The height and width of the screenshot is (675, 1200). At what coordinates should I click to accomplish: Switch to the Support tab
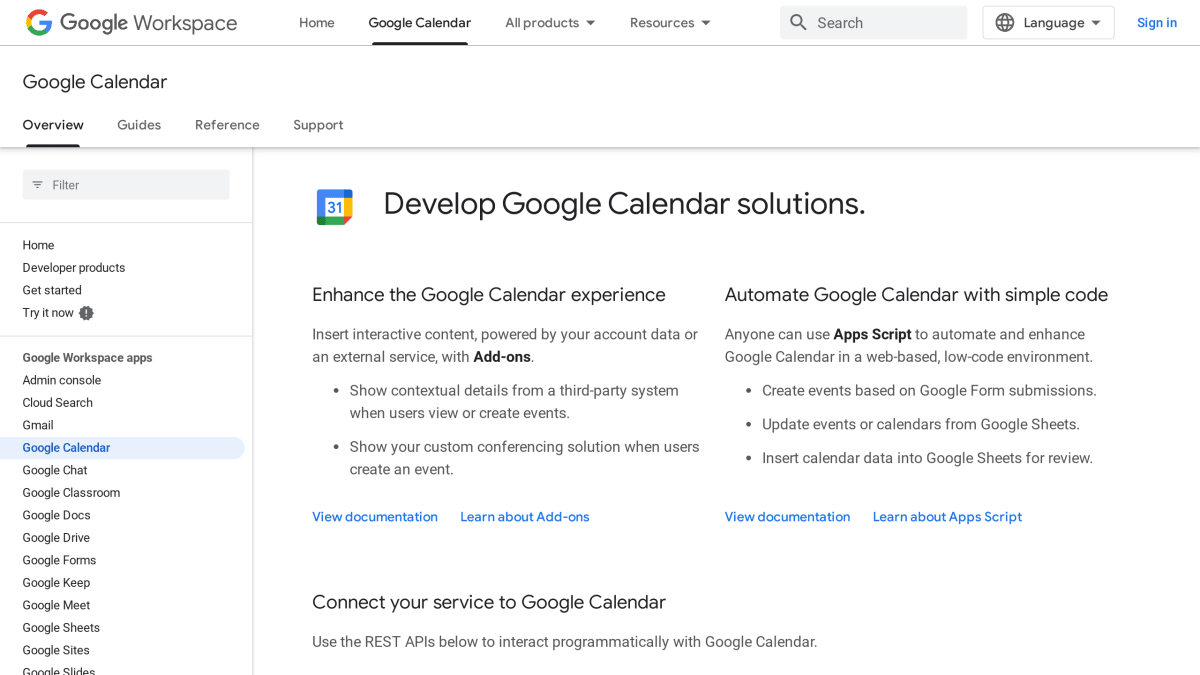pyautogui.click(x=318, y=125)
